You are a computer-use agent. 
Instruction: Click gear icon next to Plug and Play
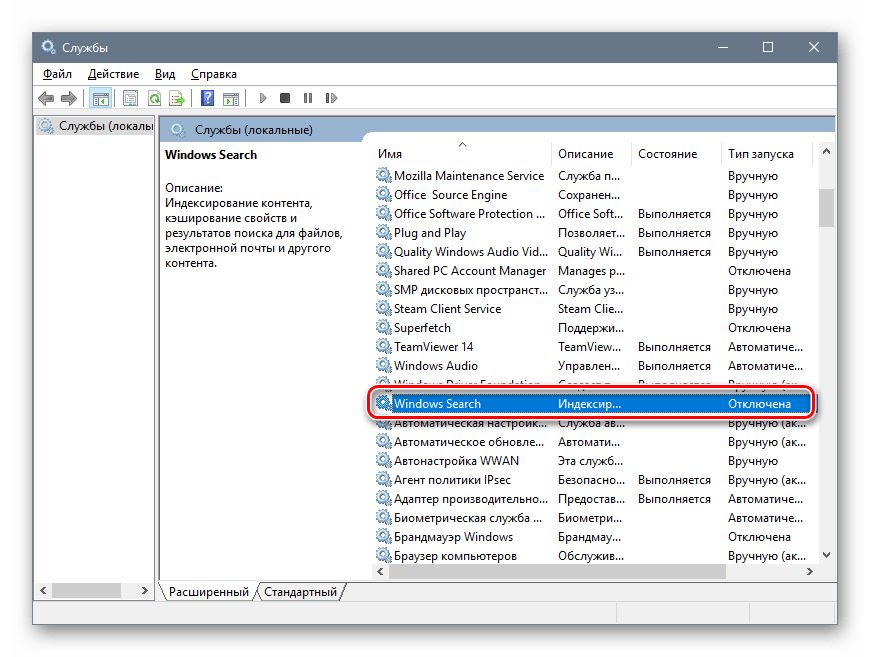[383, 232]
